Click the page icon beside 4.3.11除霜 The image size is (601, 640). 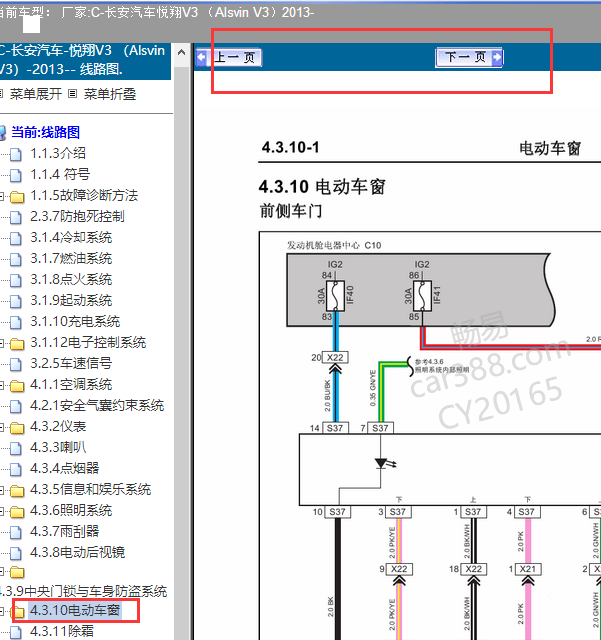tap(16, 632)
